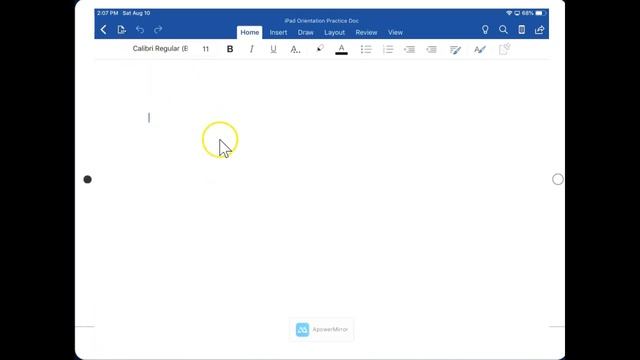The height and width of the screenshot is (360, 640).
Task: Apply the text highlight color
Action: (x=320, y=49)
